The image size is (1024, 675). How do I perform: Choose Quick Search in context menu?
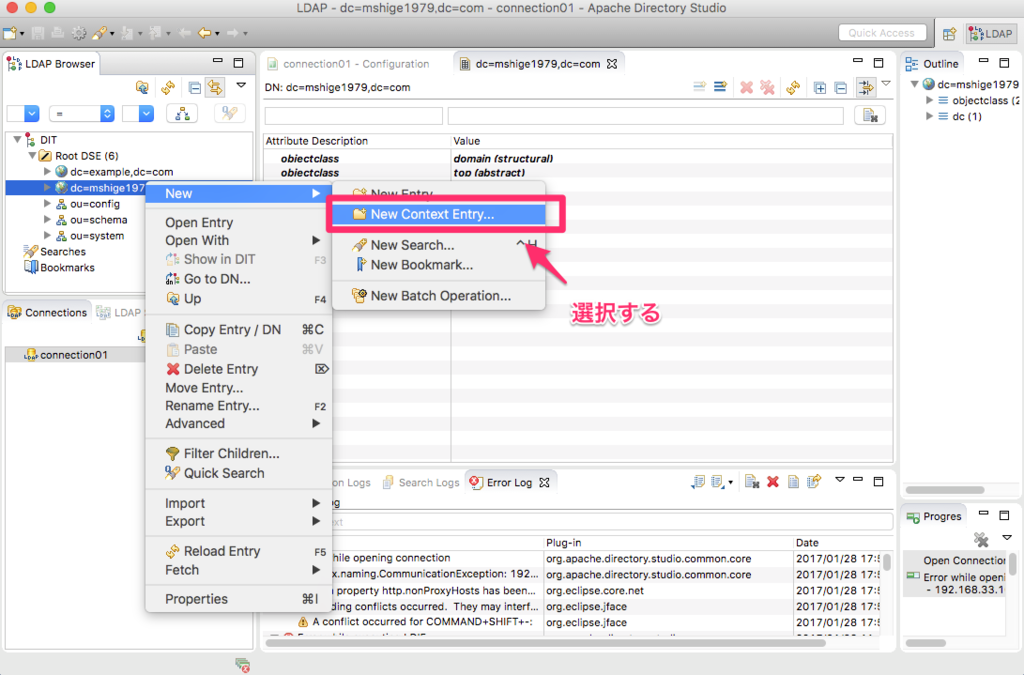238,473
